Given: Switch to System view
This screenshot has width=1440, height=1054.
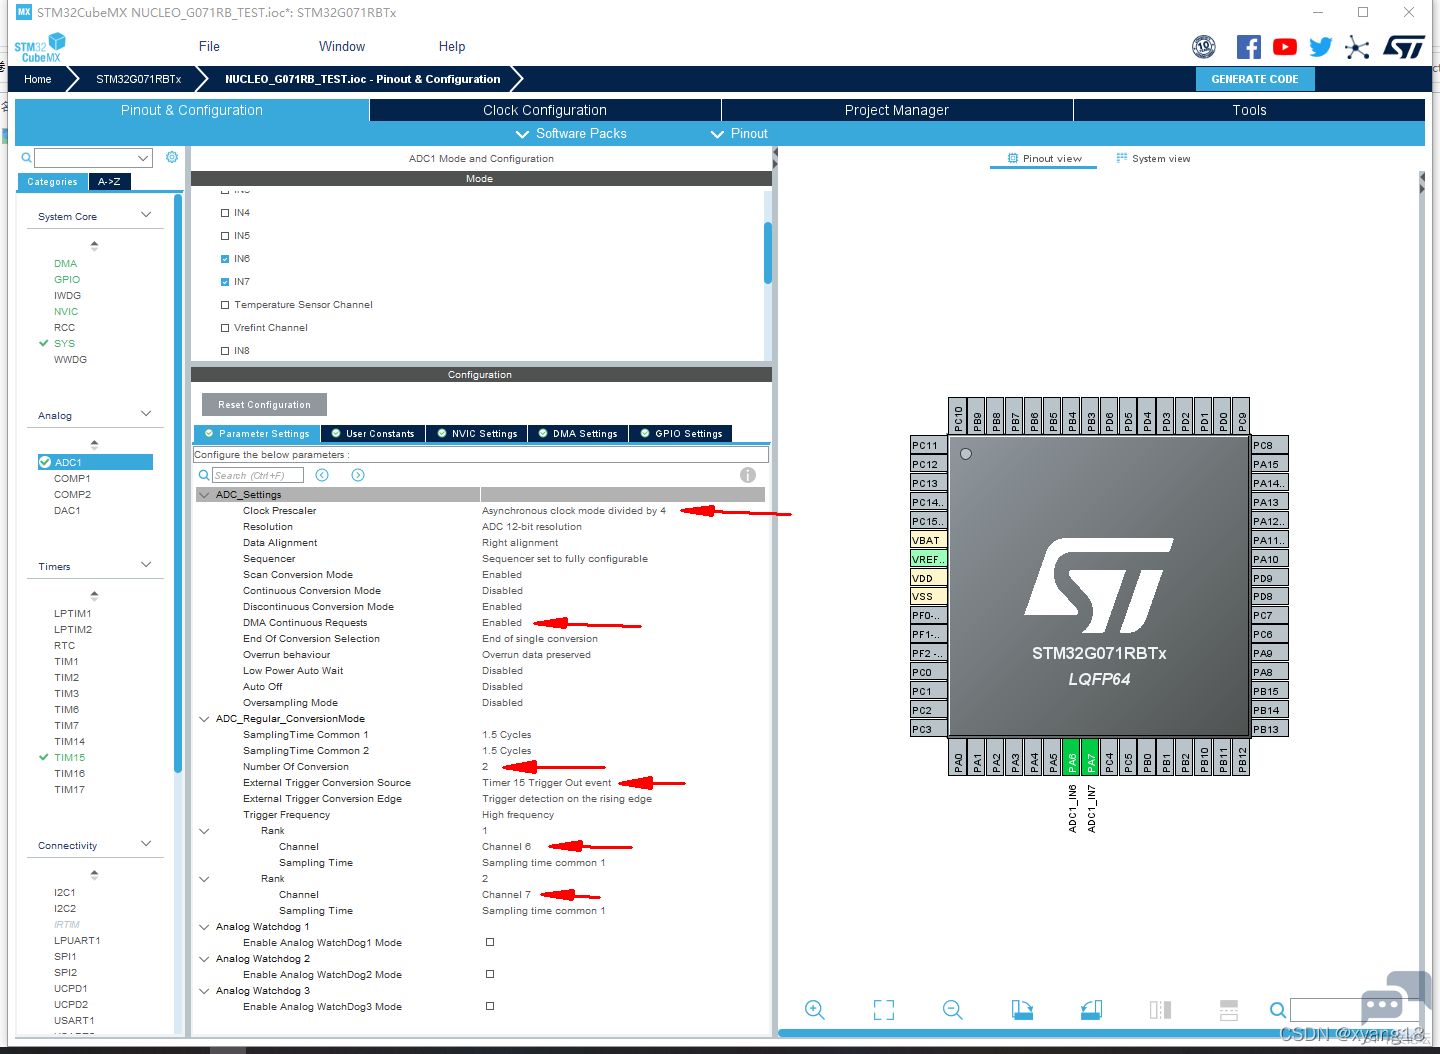Looking at the screenshot, I should click(1154, 159).
